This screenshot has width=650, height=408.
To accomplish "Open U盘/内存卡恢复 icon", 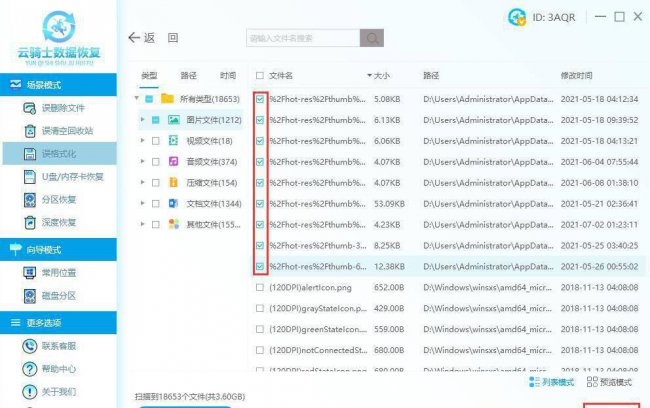I will pos(30,177).
